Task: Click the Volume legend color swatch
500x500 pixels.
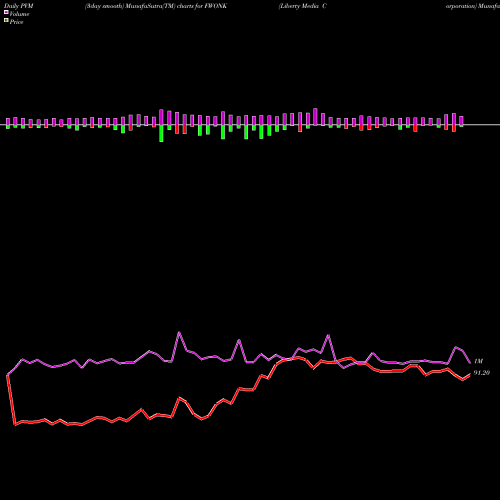Action: [6, 12]
